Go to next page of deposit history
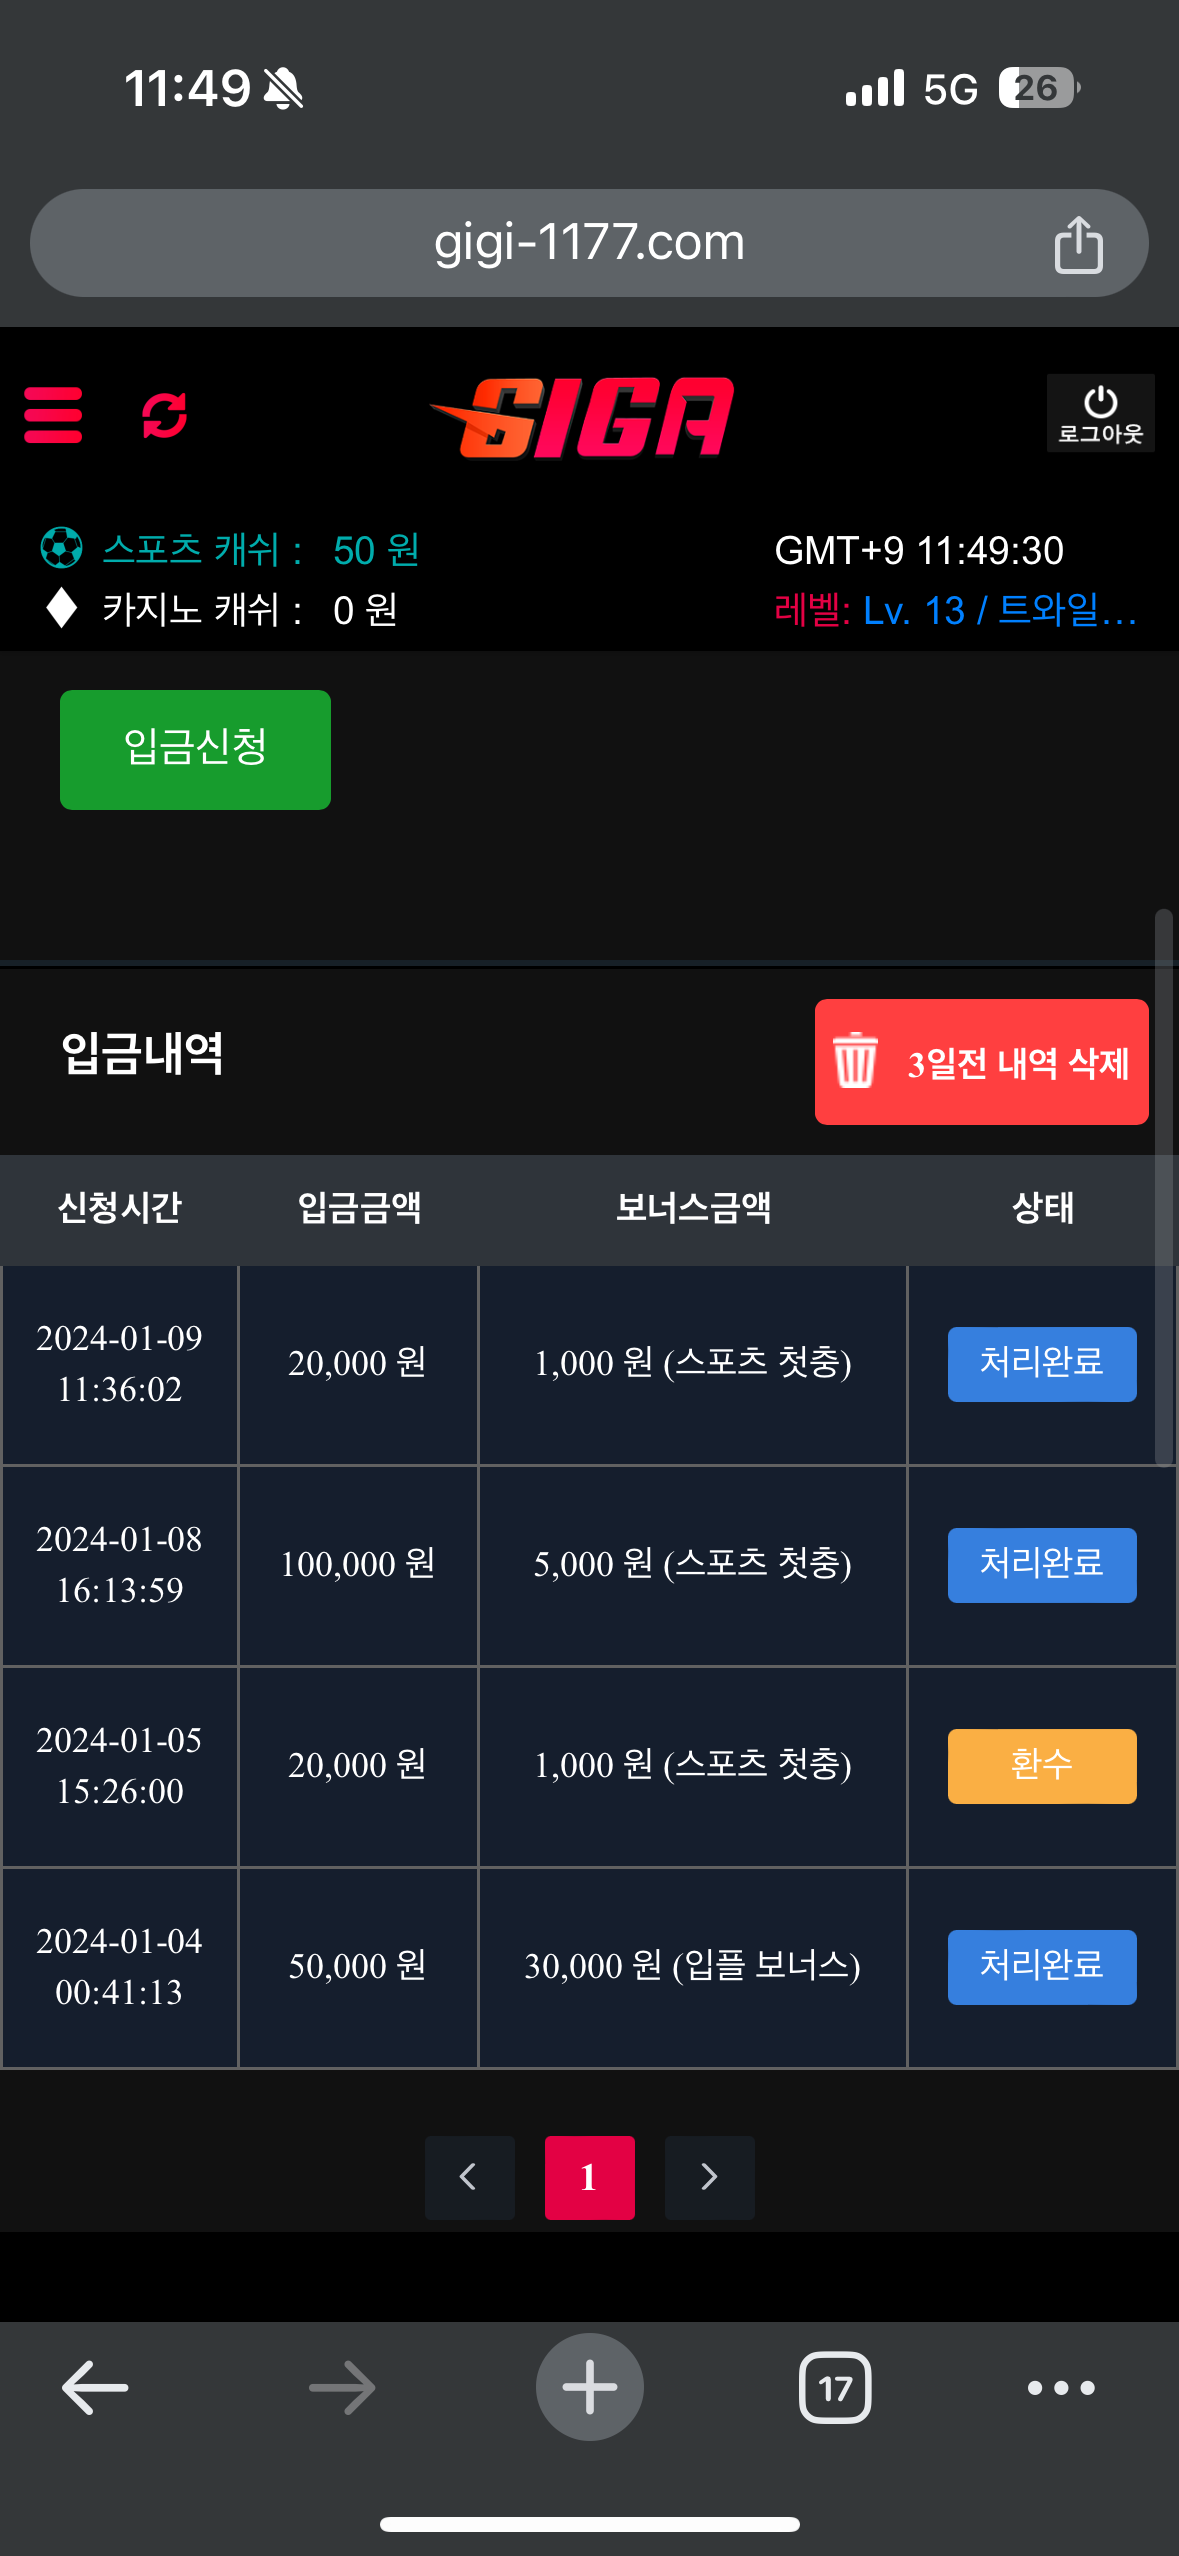This screenshot has height=2556, width=1179. 709,2177
